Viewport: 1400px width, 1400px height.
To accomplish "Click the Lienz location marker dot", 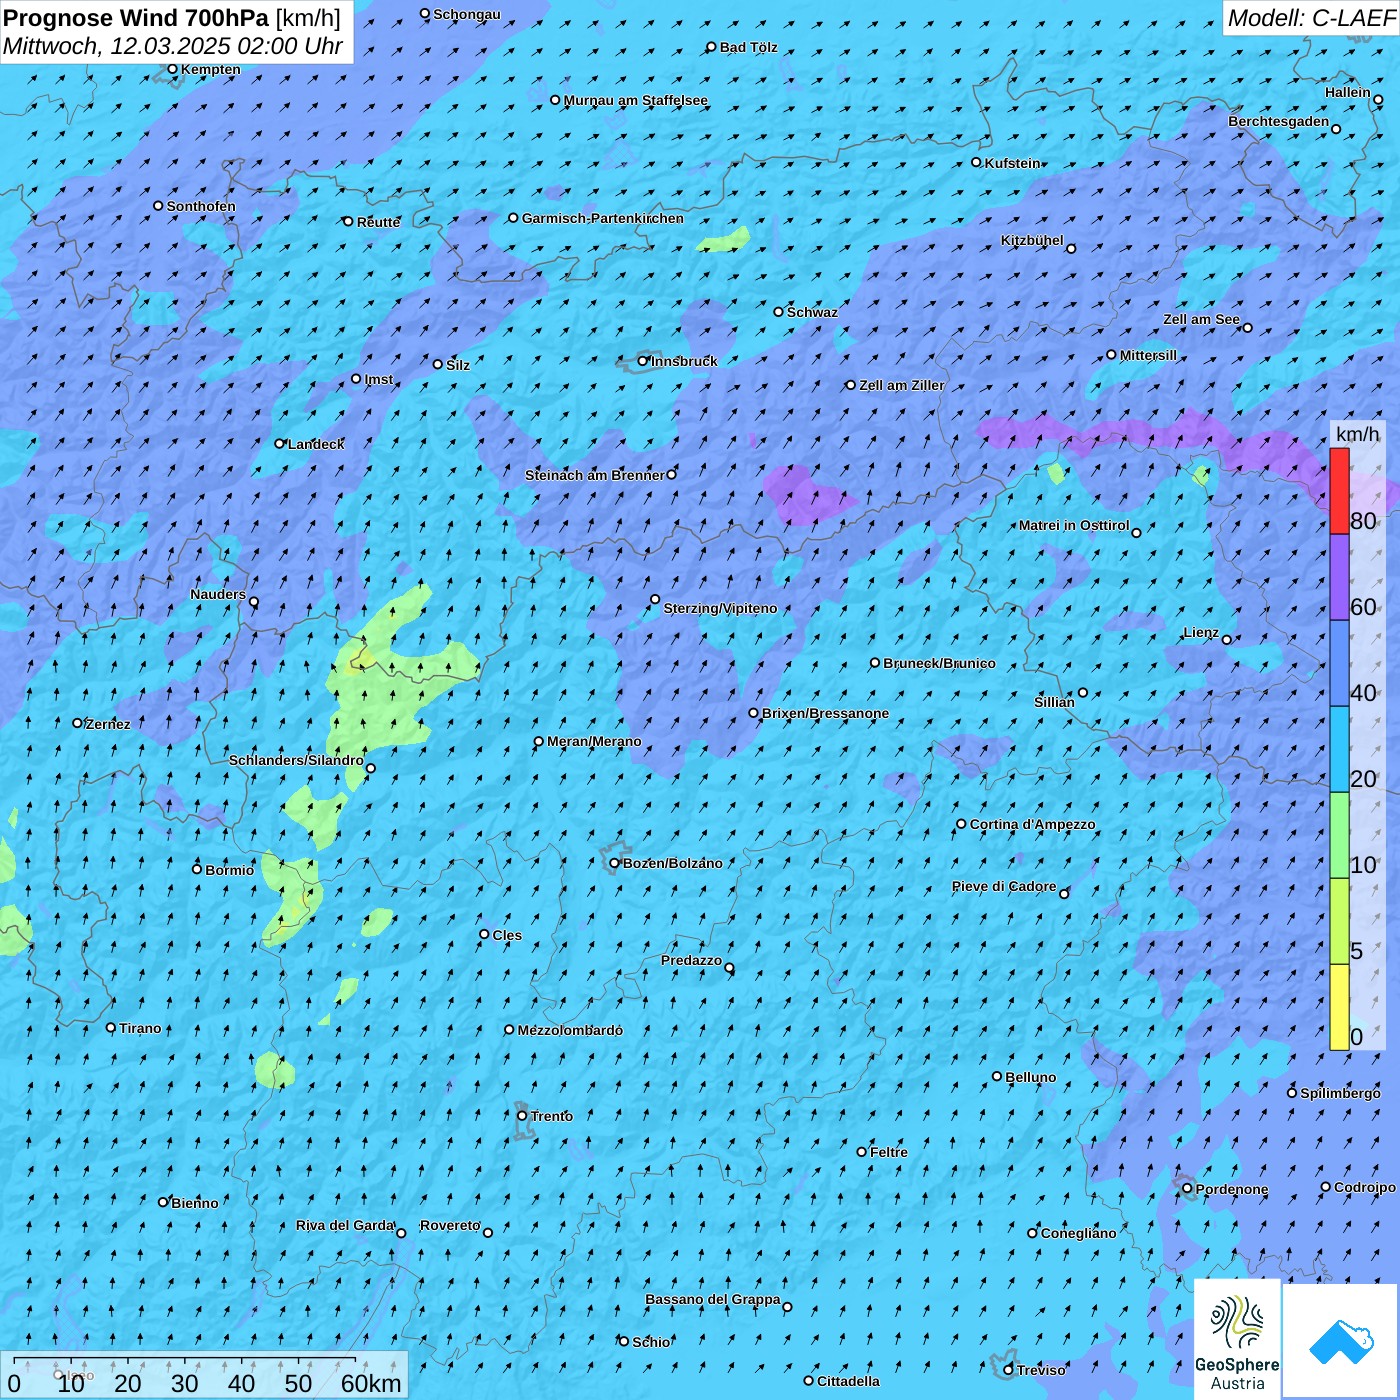I will (x=1227, y=640).
